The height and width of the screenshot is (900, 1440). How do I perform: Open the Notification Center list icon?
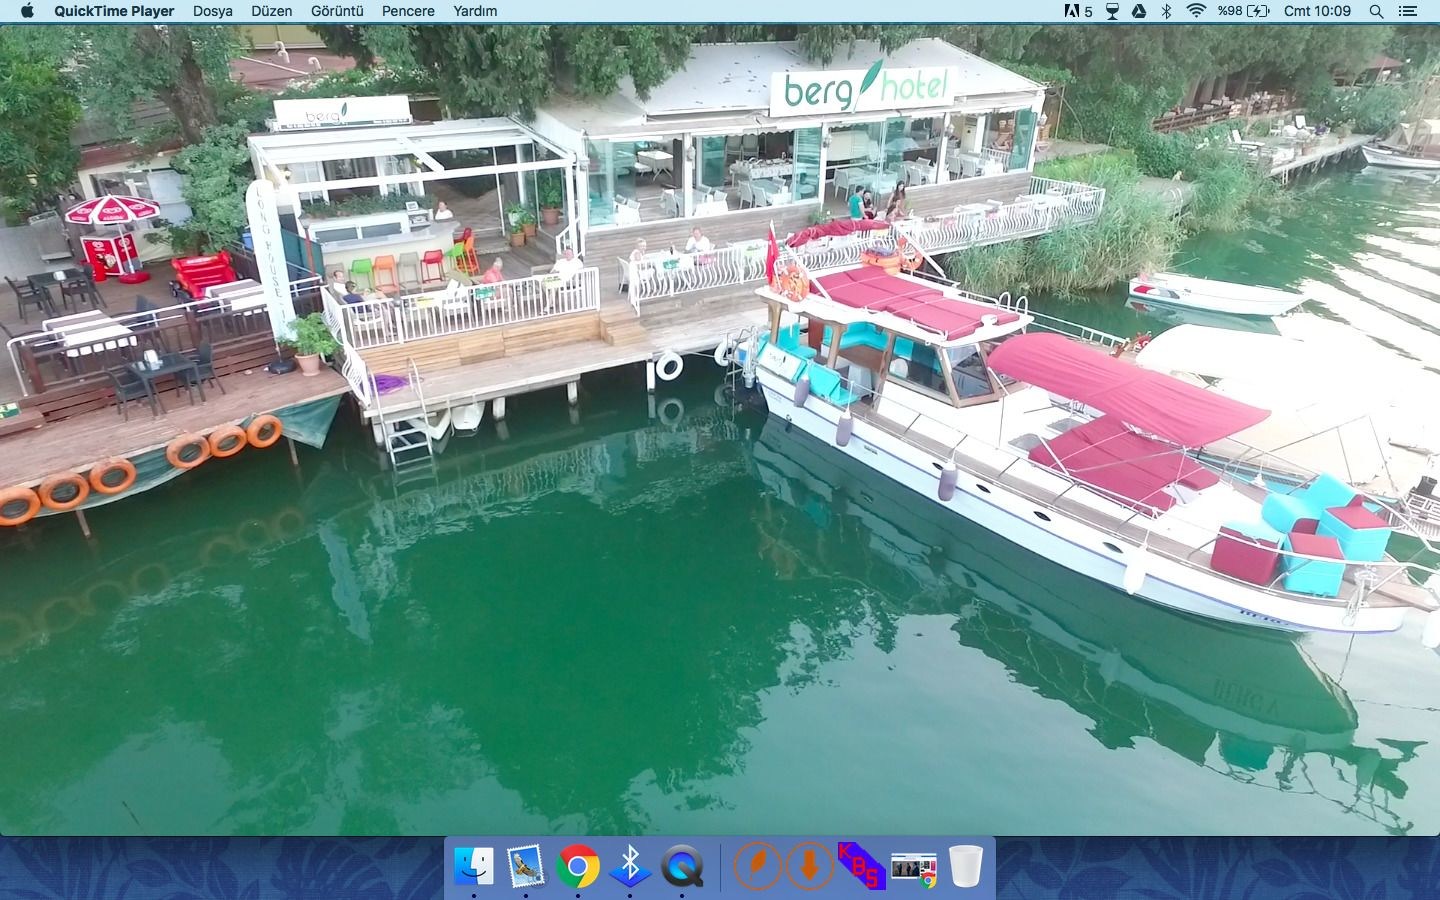pos(1408,11)
